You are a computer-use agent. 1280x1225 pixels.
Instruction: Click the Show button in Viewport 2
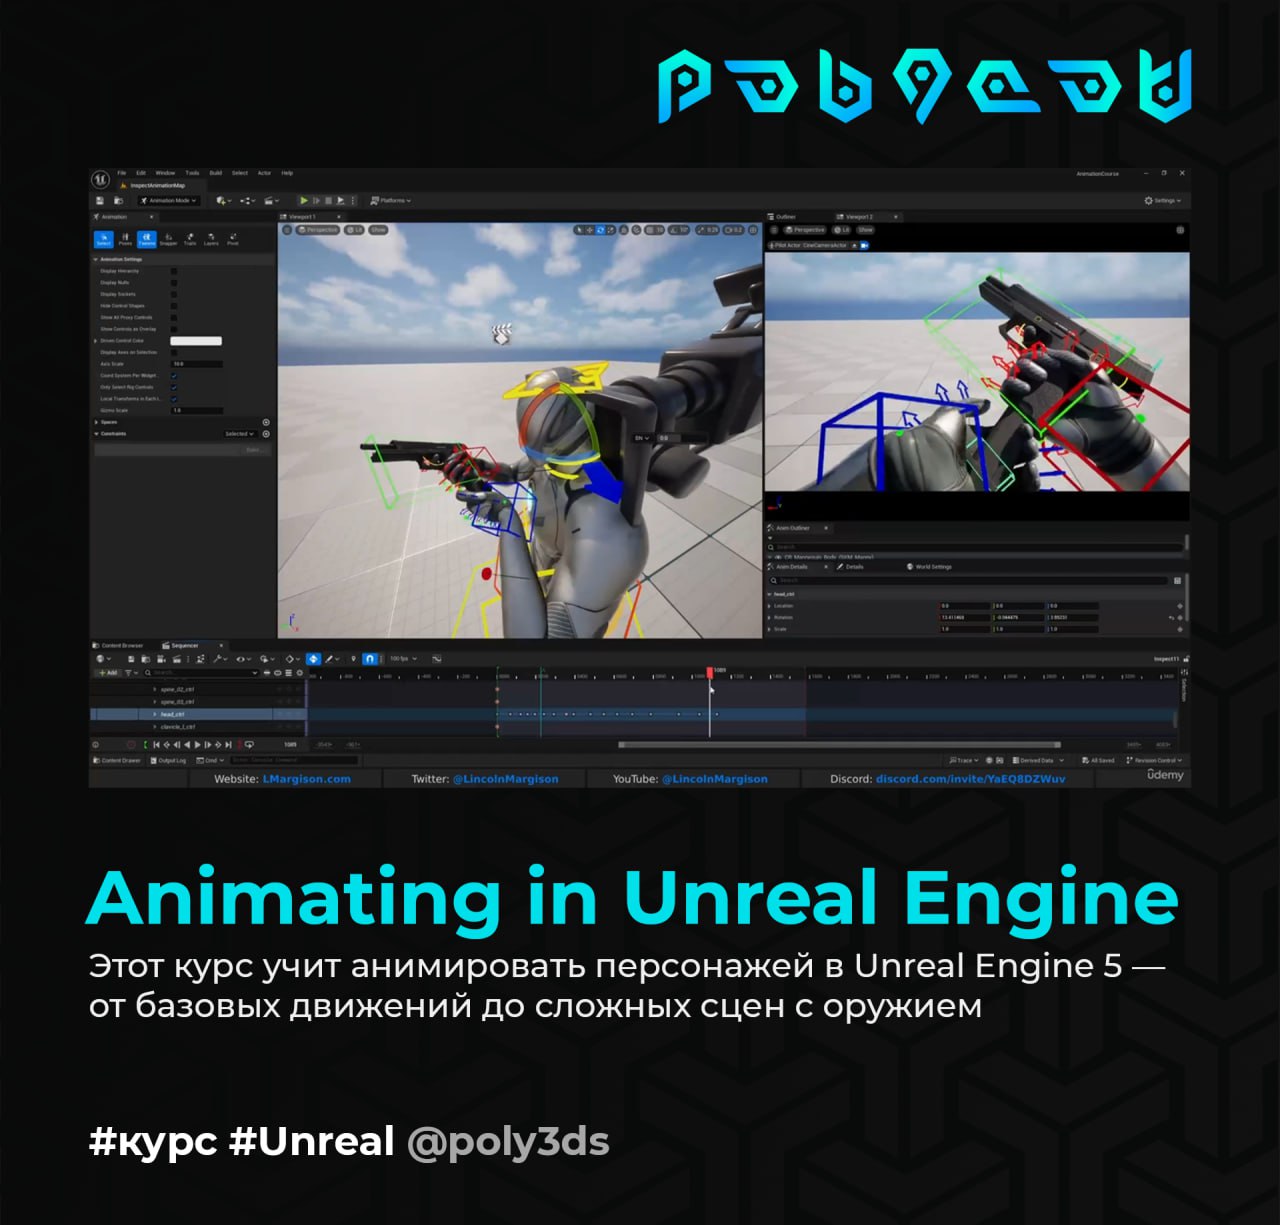865,230
